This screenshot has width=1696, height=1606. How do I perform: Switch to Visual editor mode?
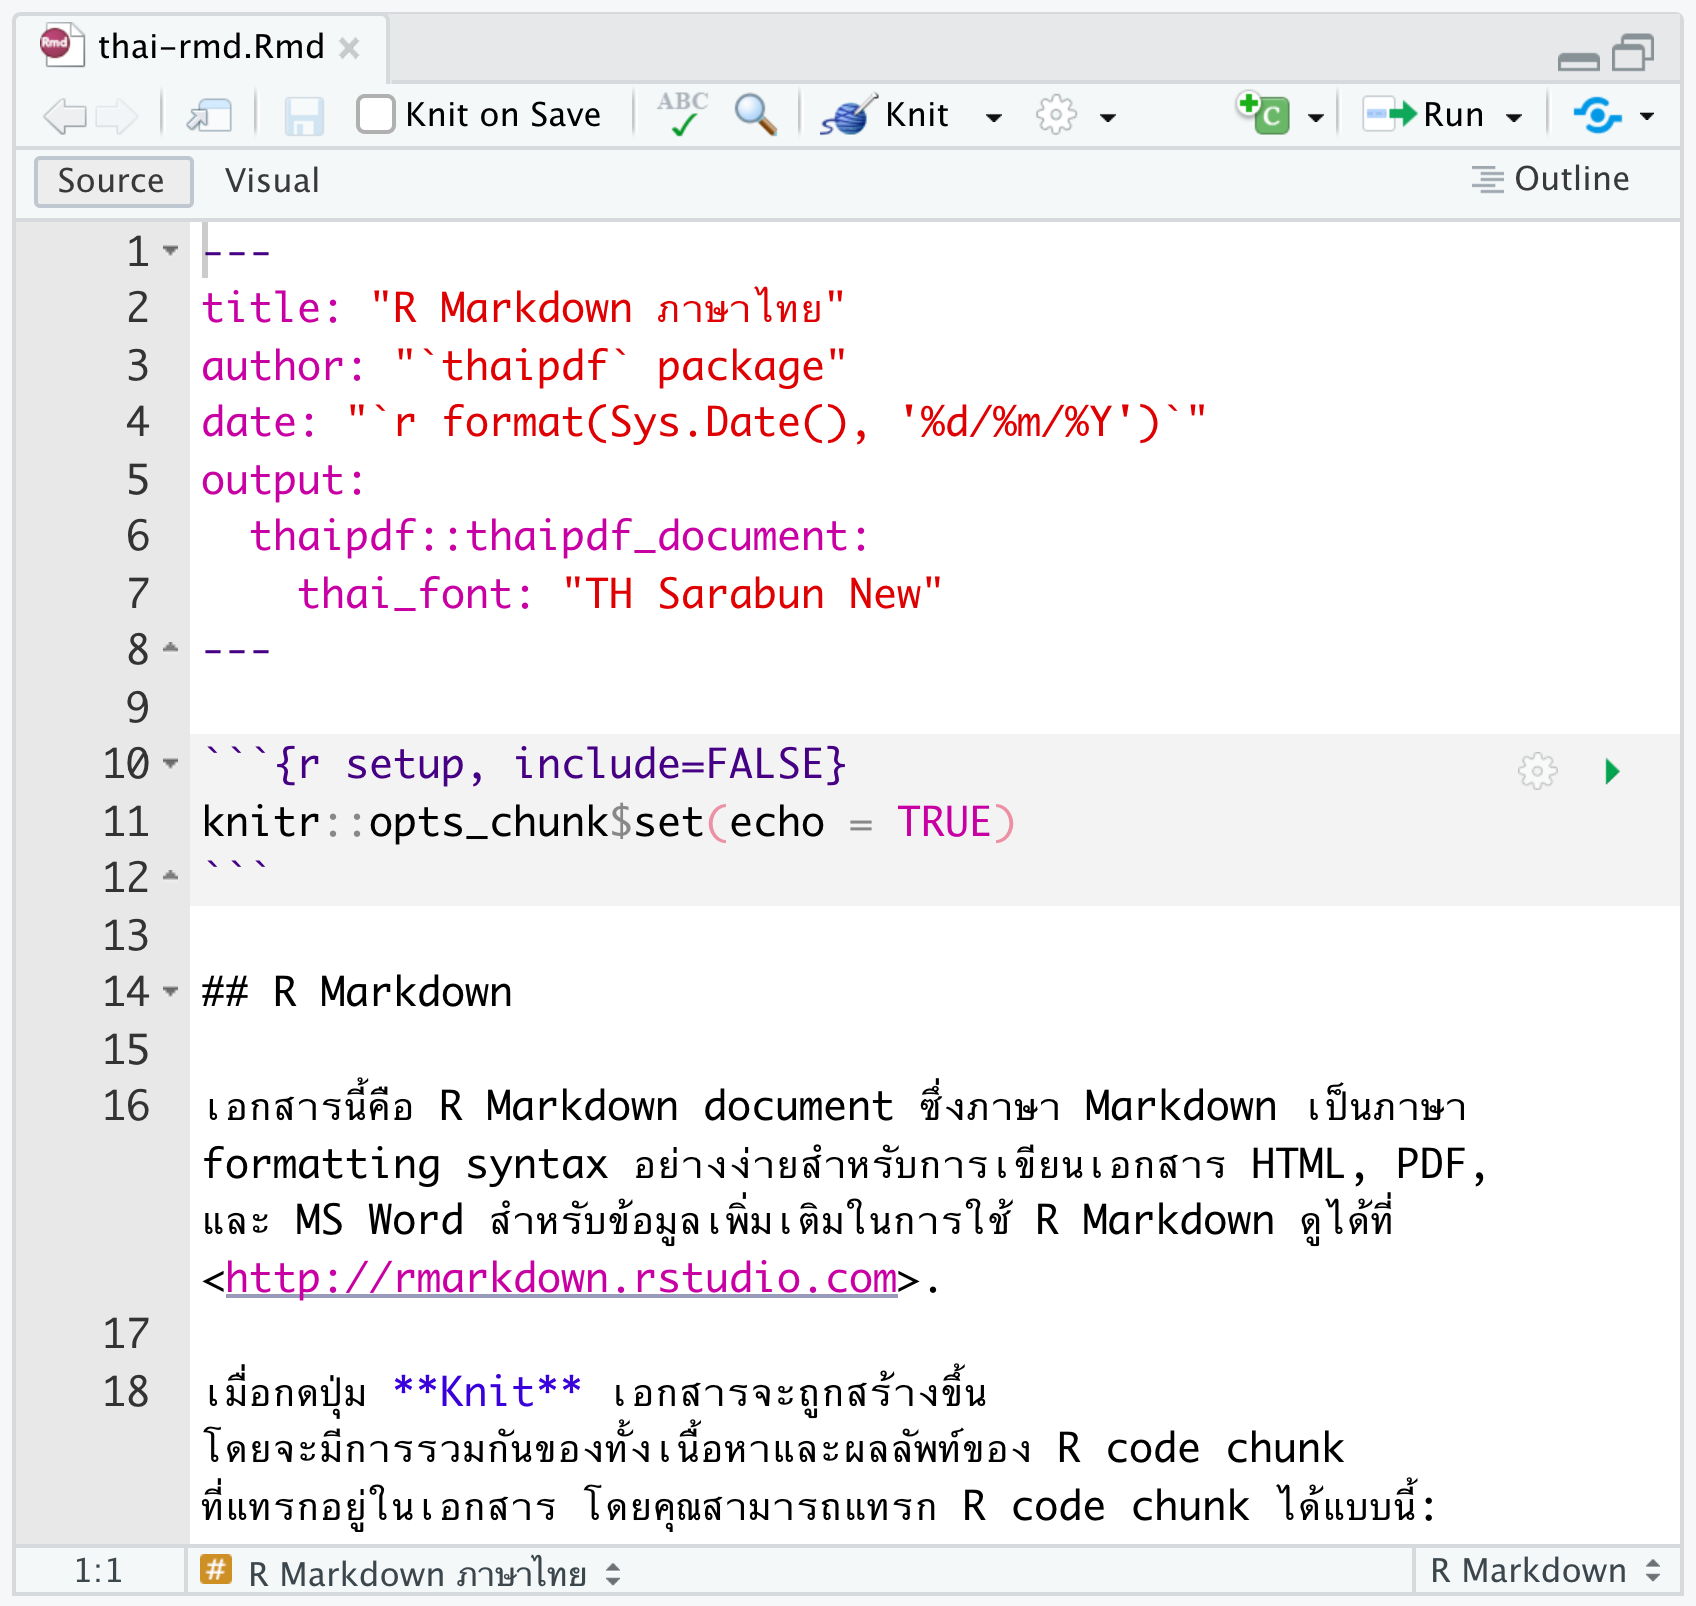pyautogui.click(x=272, y=181)
